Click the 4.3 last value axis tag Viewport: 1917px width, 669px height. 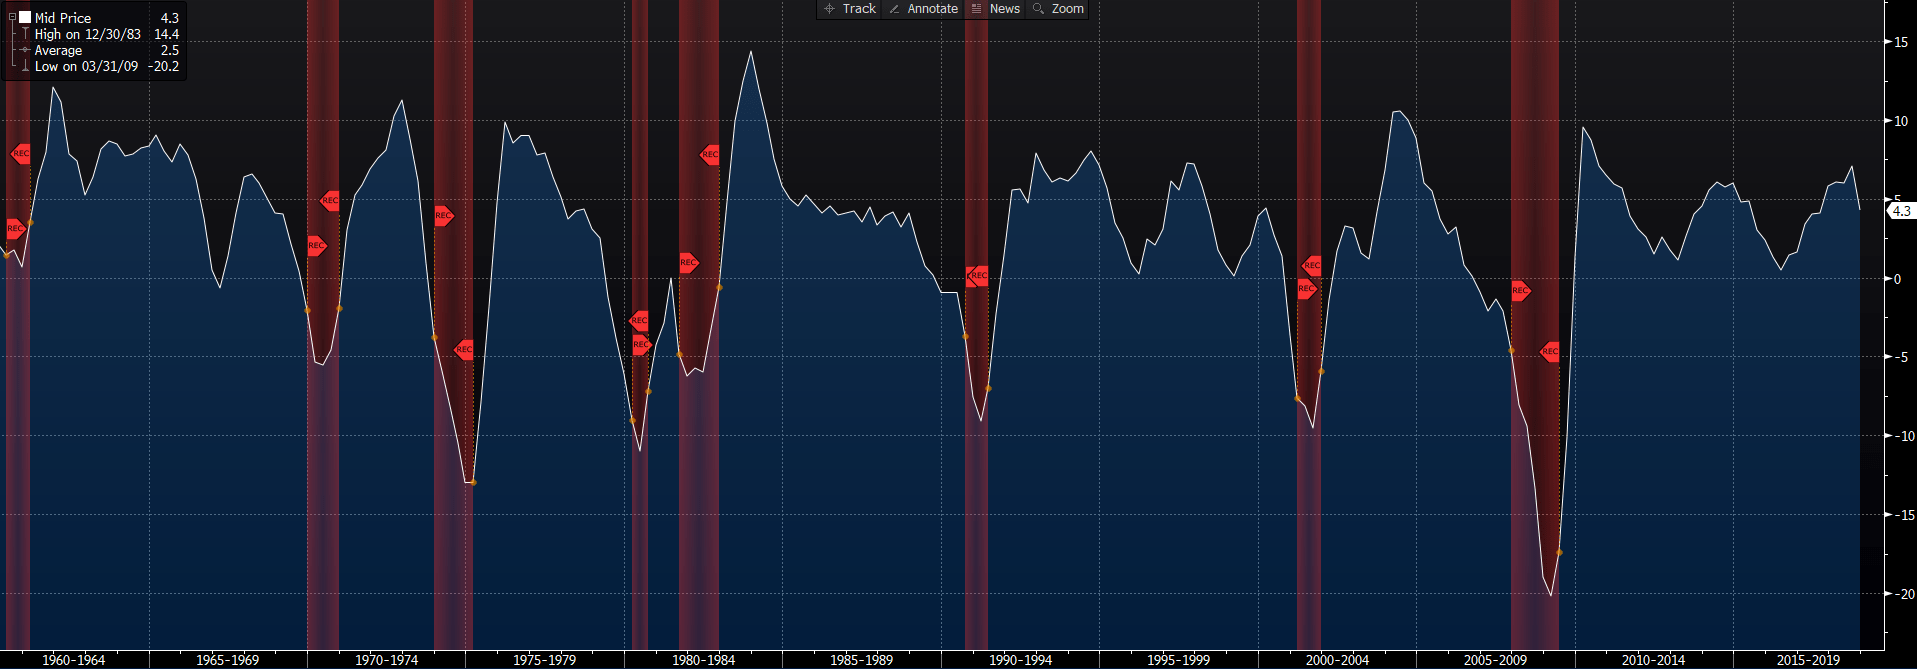pos(1901,211)
